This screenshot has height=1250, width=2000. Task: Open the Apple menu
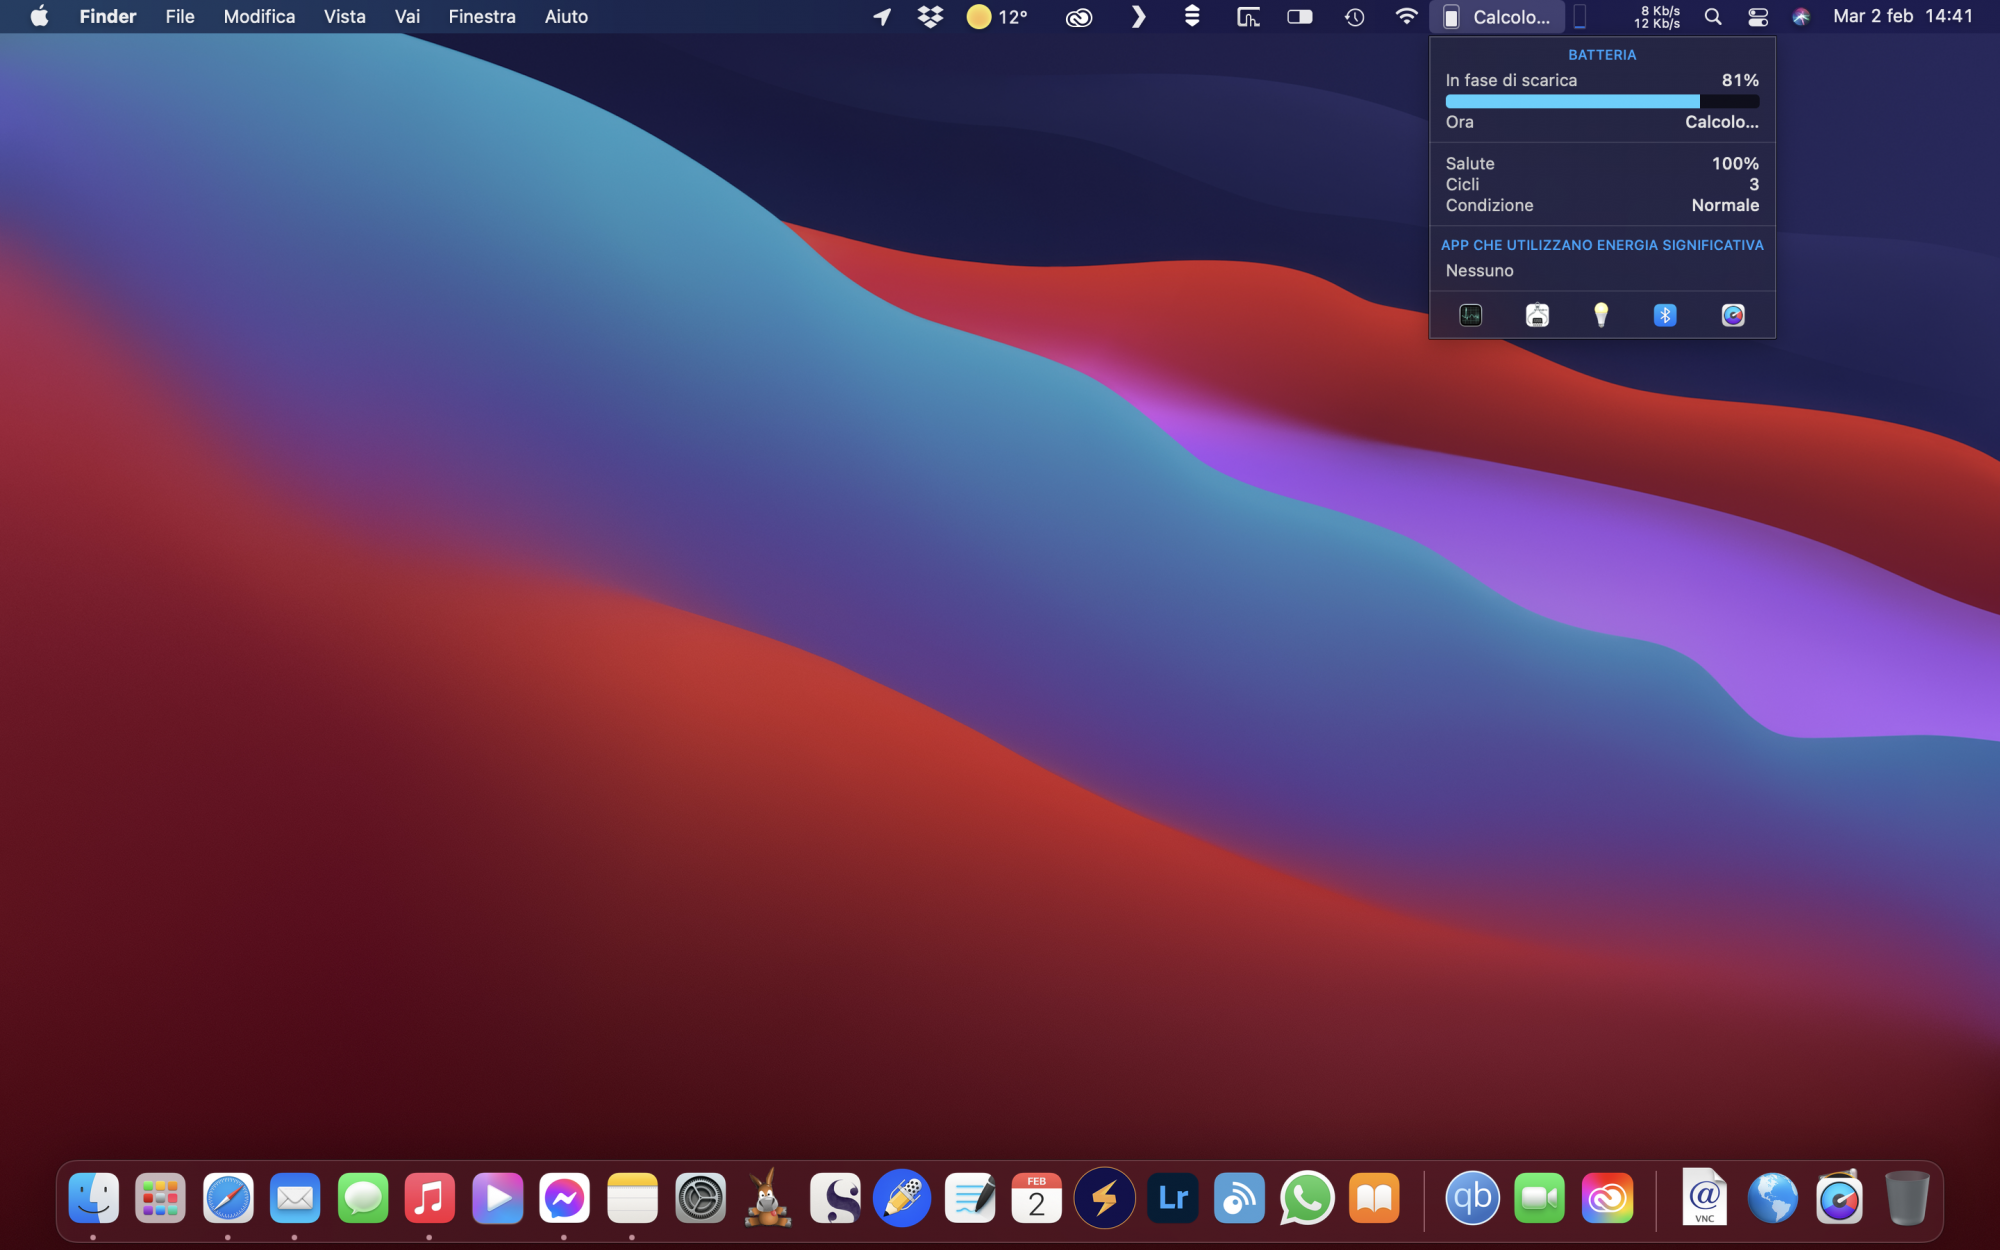[x=39, y=16]
